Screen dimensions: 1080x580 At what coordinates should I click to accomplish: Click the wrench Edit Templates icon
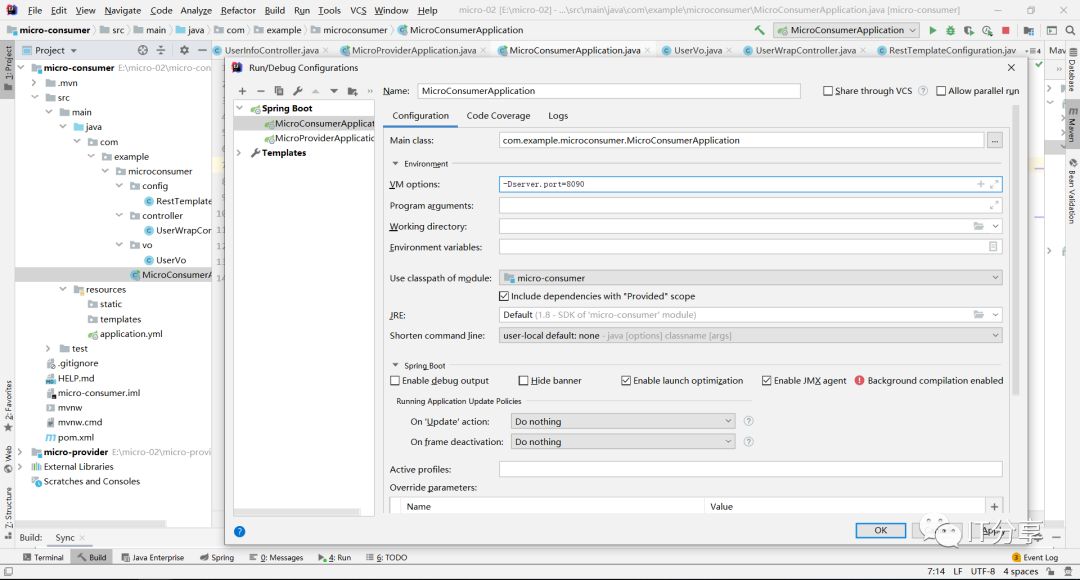pos(298,91)
